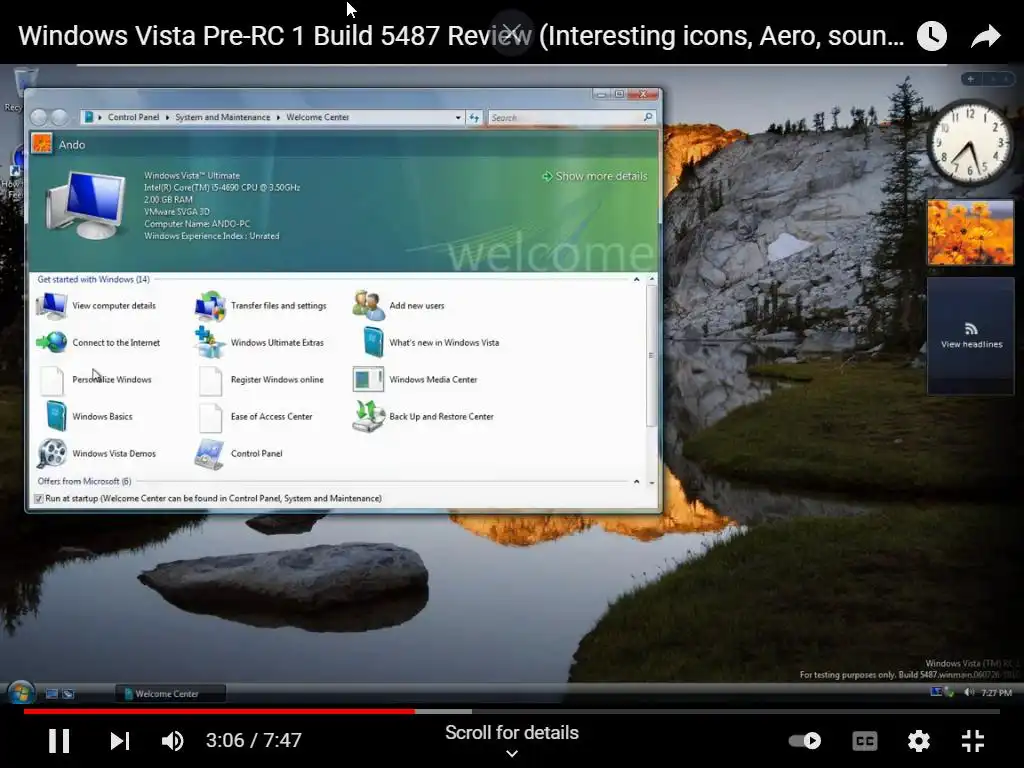This screenshot has width=1024, height=768.
Task: Open Back Up and Restore Center icon
Action: pos(368,417)
